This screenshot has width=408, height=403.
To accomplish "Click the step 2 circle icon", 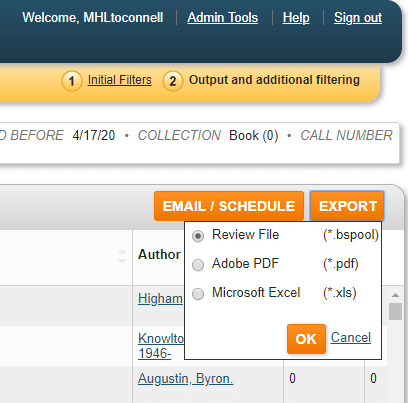I will [172, 81].
